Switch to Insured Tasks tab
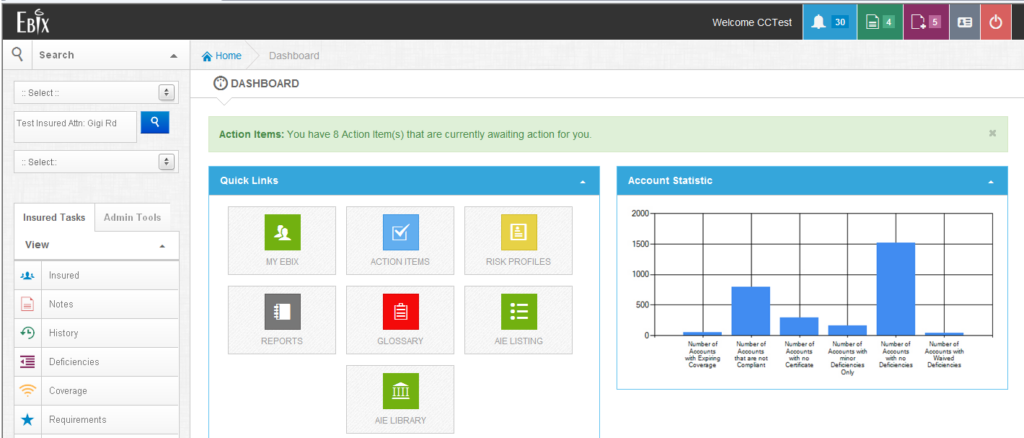The image size is (1024, 438). [54, 217]
